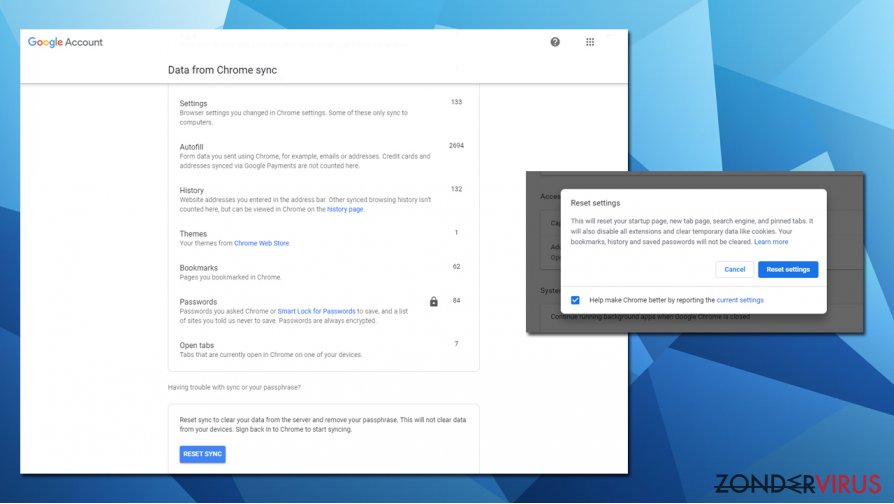Open the current settings link

739,300
